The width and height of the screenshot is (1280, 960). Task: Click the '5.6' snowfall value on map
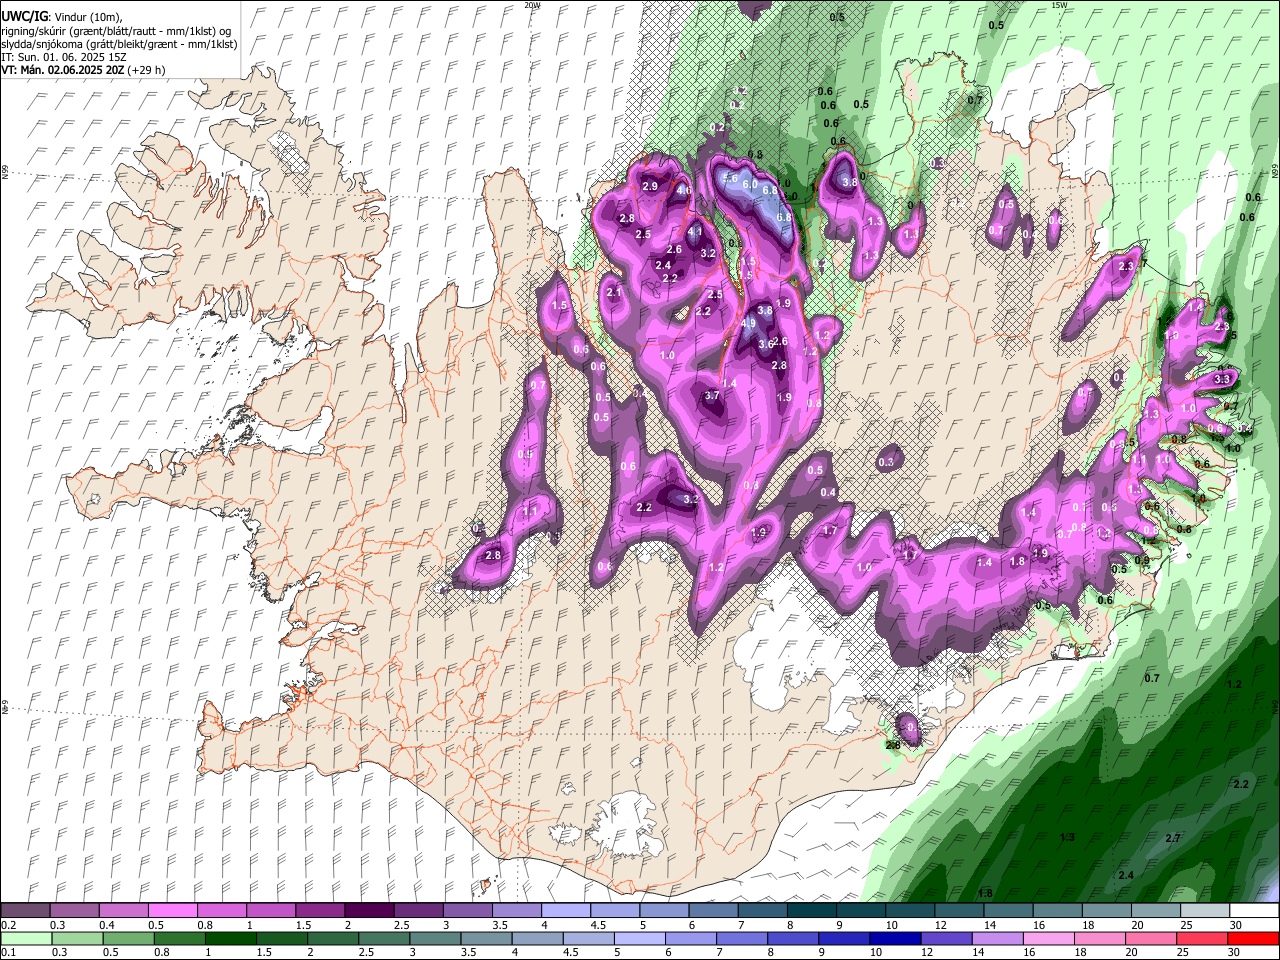[730, 179]
